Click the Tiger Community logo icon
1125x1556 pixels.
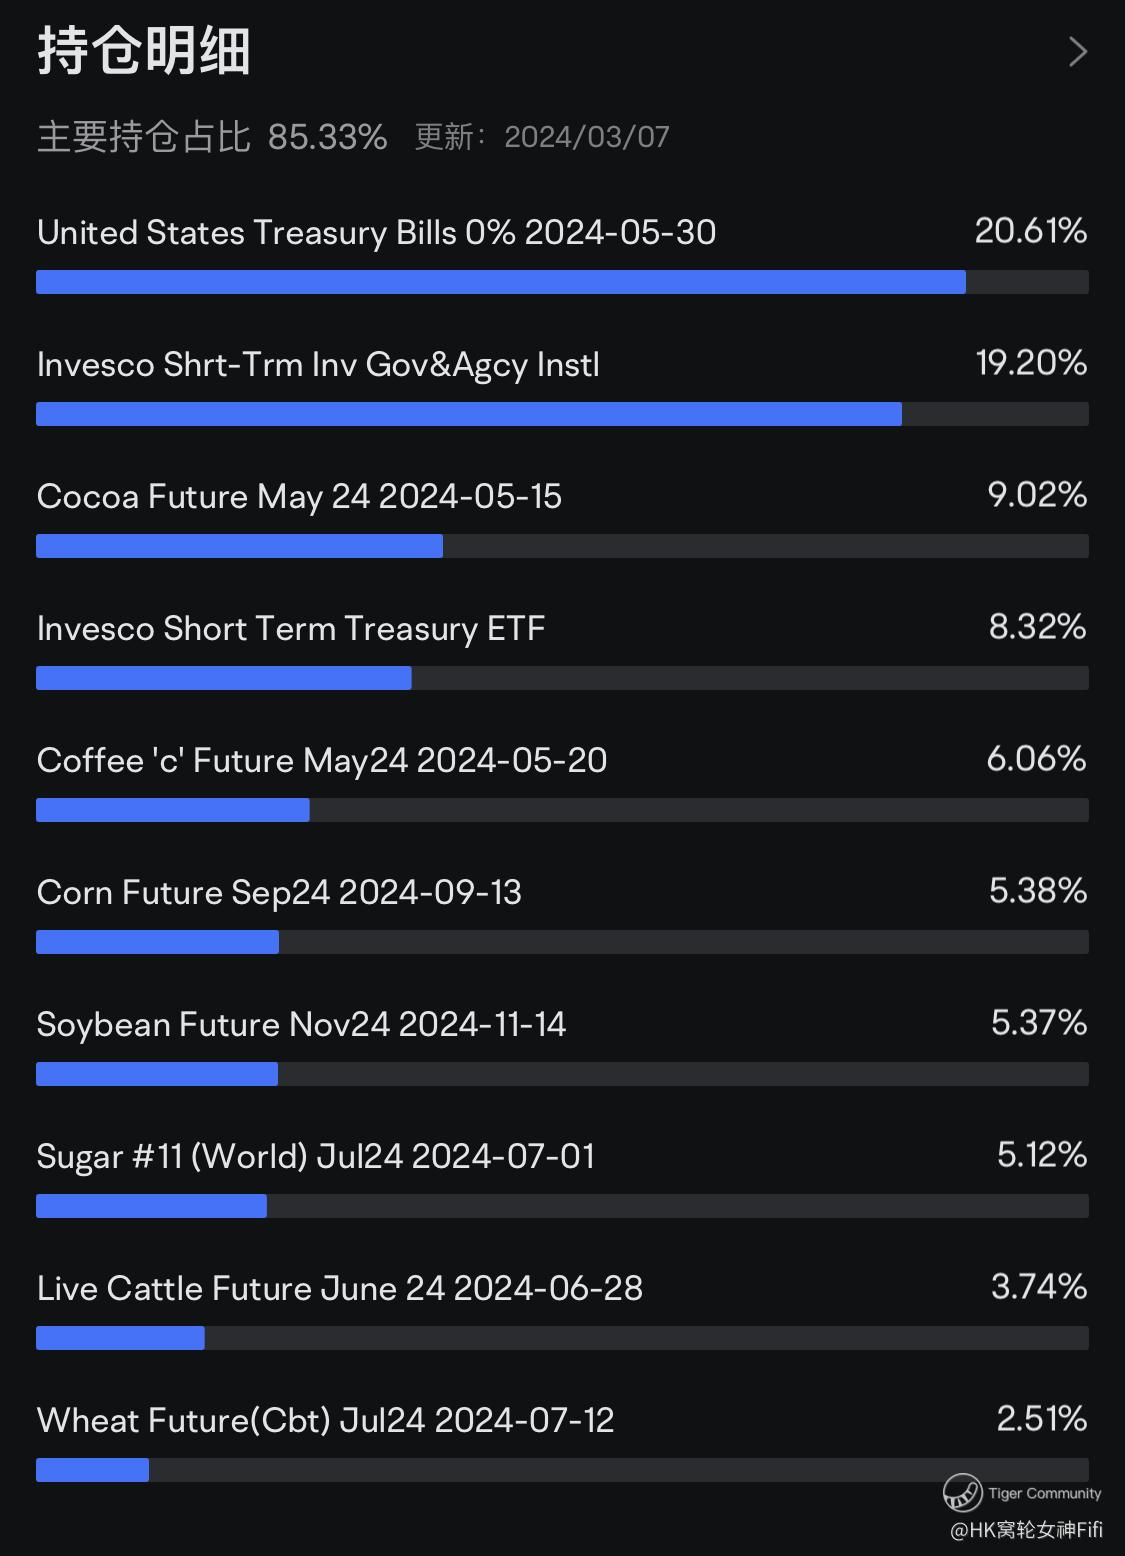(x=962, y=1492)
